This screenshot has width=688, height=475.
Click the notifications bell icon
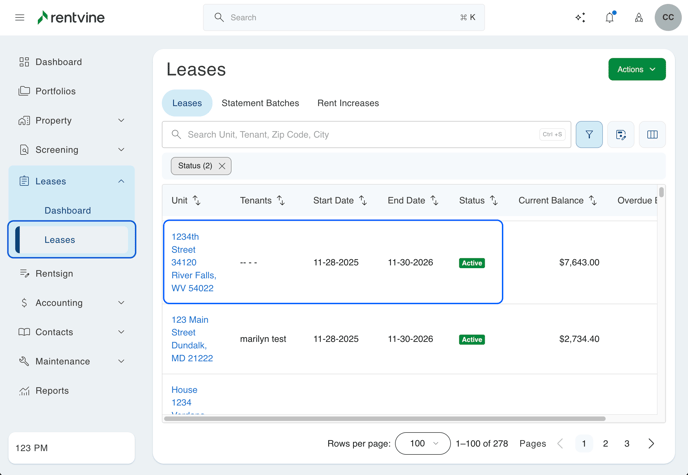click(x=609, y=17)
